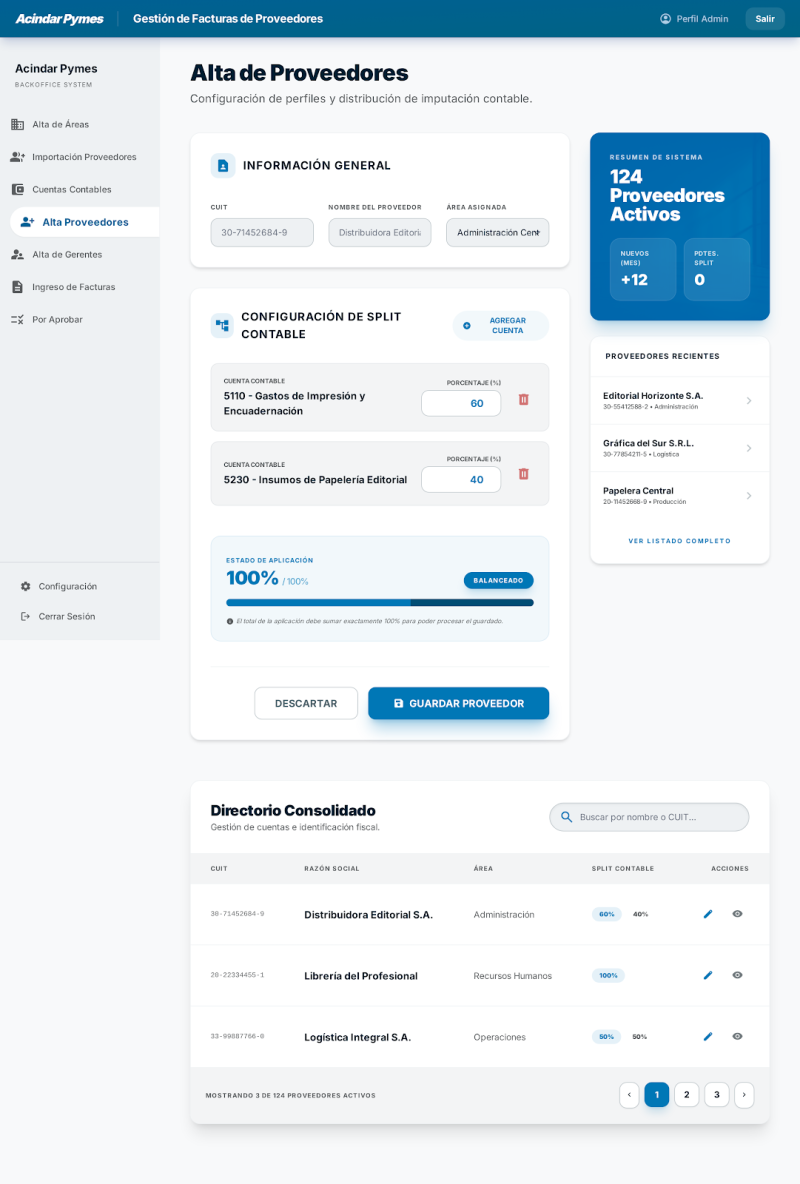The image size is (800, 1184).
Task: Toggle the eye icon for Logística Integral S.A.
Action: [x=737, y=1036]
